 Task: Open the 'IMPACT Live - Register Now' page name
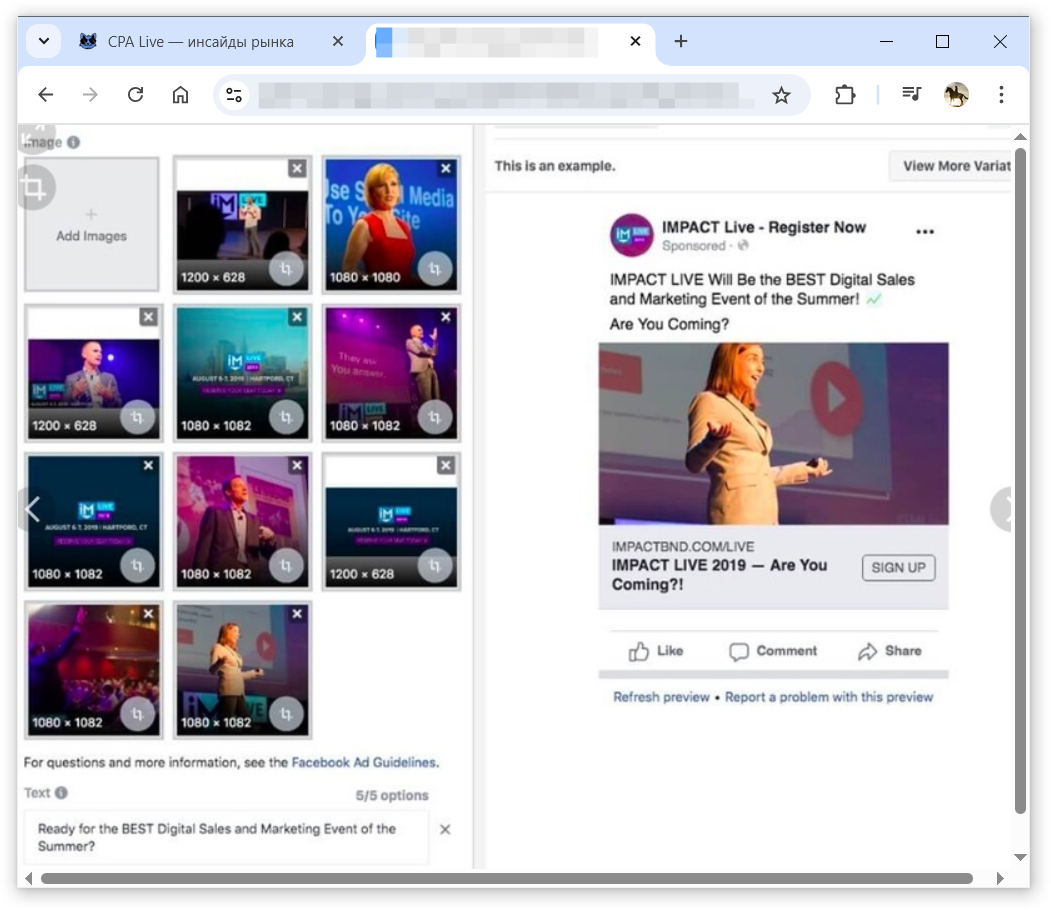click(x=764, y=228)
